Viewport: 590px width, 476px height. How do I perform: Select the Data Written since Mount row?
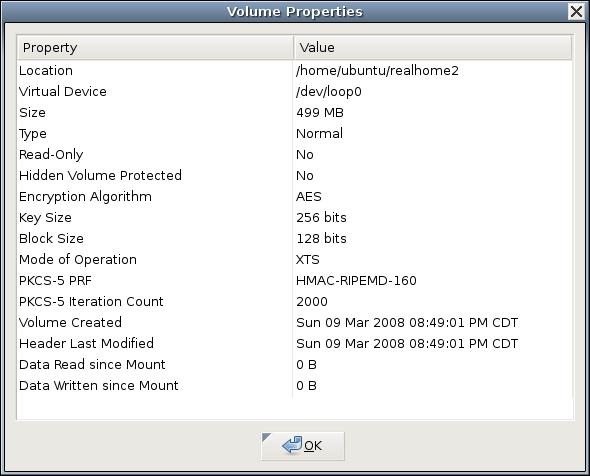[295, 386]
